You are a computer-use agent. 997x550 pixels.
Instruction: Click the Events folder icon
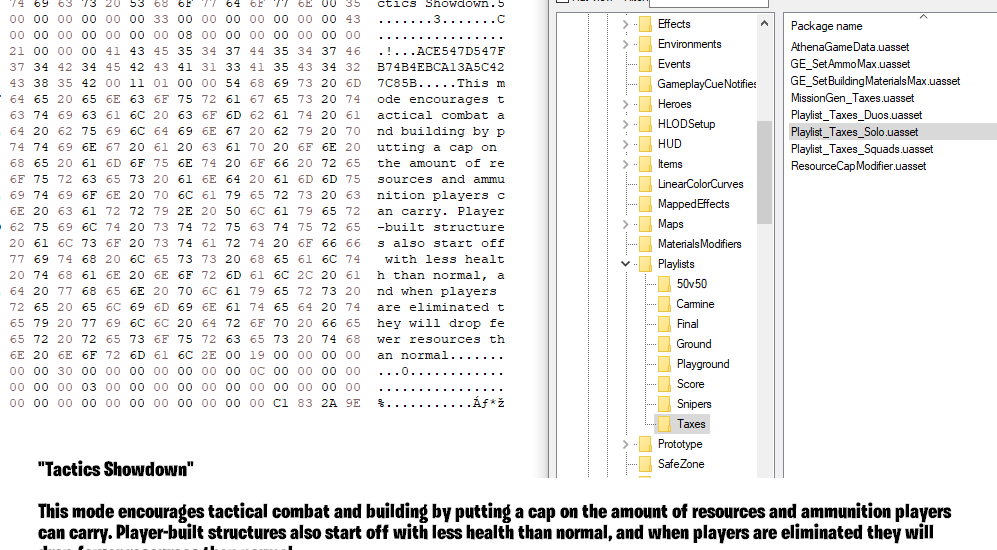[645, 64]
